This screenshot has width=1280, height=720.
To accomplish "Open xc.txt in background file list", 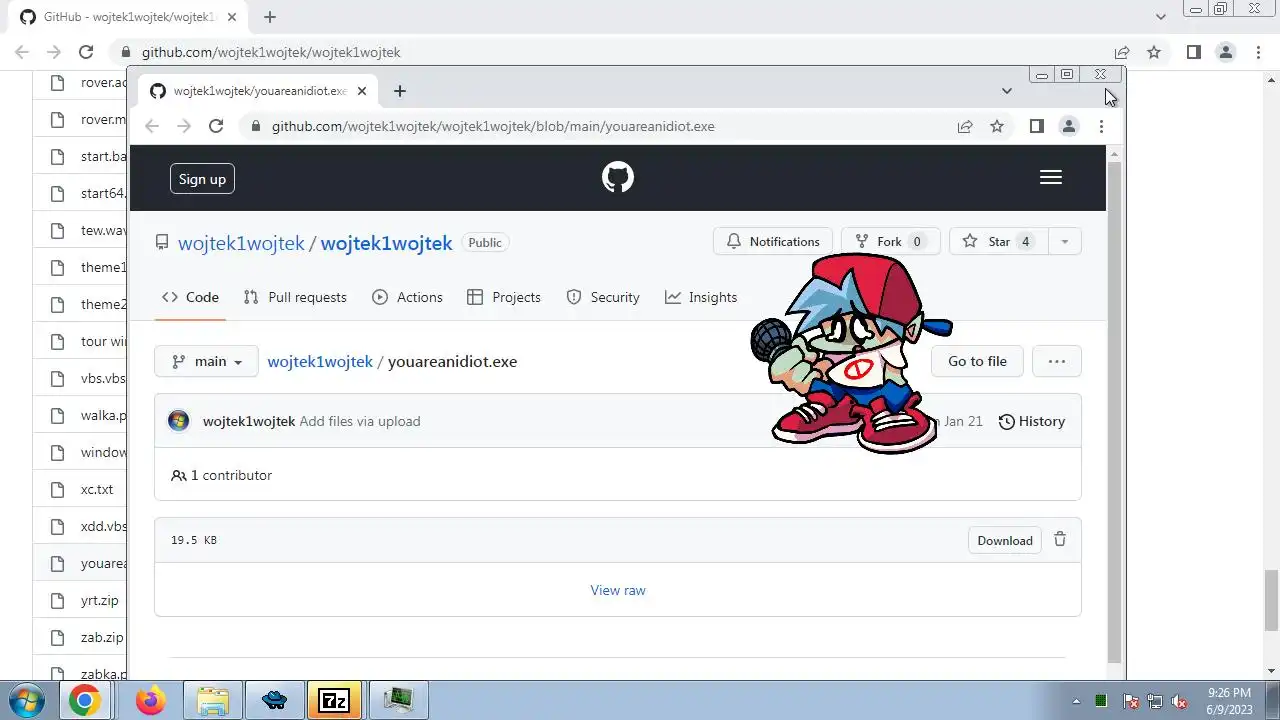I will [x=97, y=489].
